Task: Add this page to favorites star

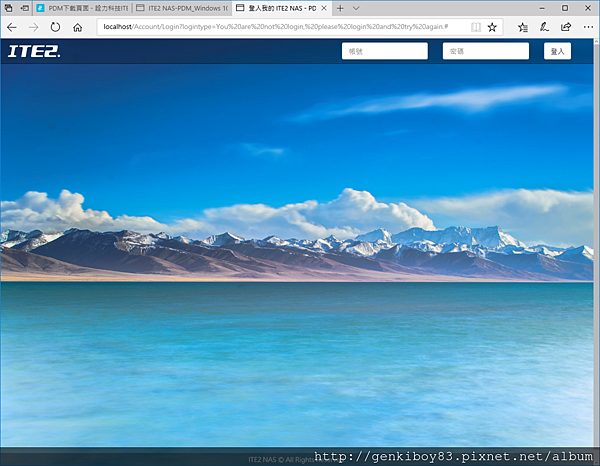Action: [492, 27]
